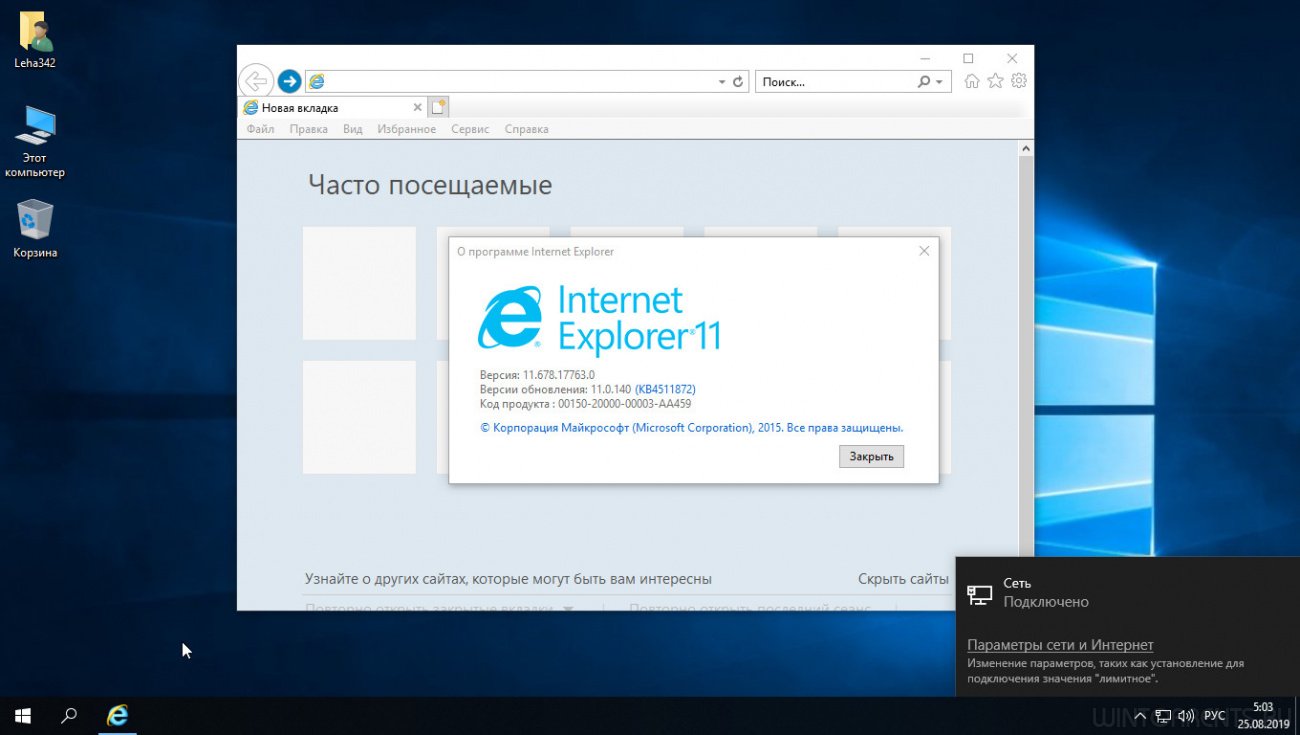The image size is (1300, 735).
Task: Open the Windows Start button
Action: [22, 716]
